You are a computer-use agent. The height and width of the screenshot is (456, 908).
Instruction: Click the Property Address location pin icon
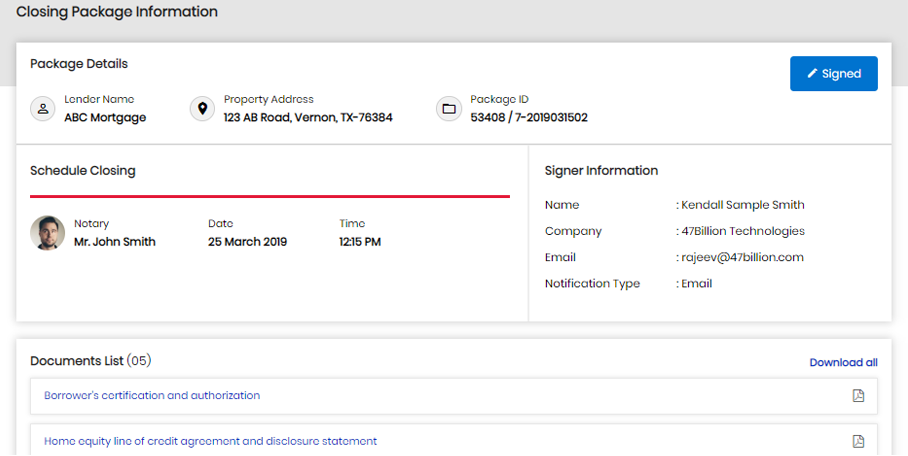click(203, 109)
